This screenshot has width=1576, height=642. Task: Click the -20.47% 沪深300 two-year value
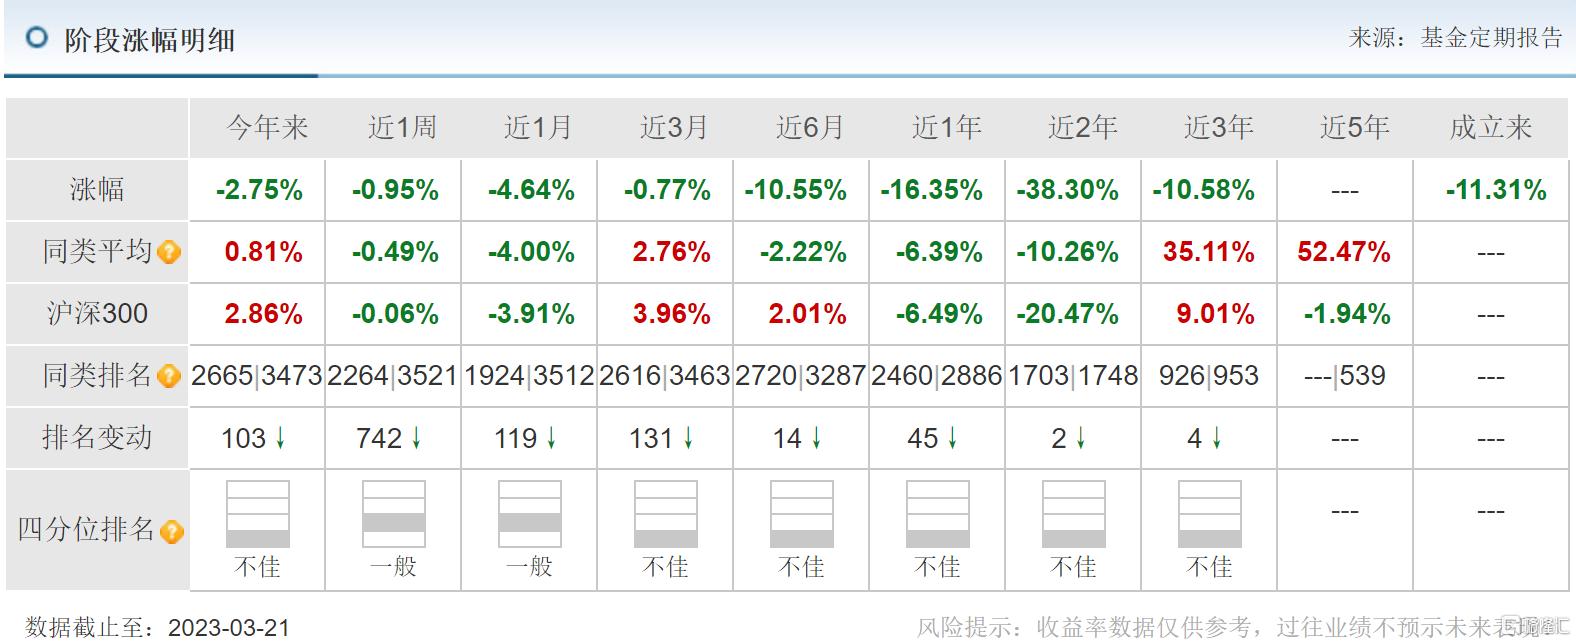pos(1067,314)
